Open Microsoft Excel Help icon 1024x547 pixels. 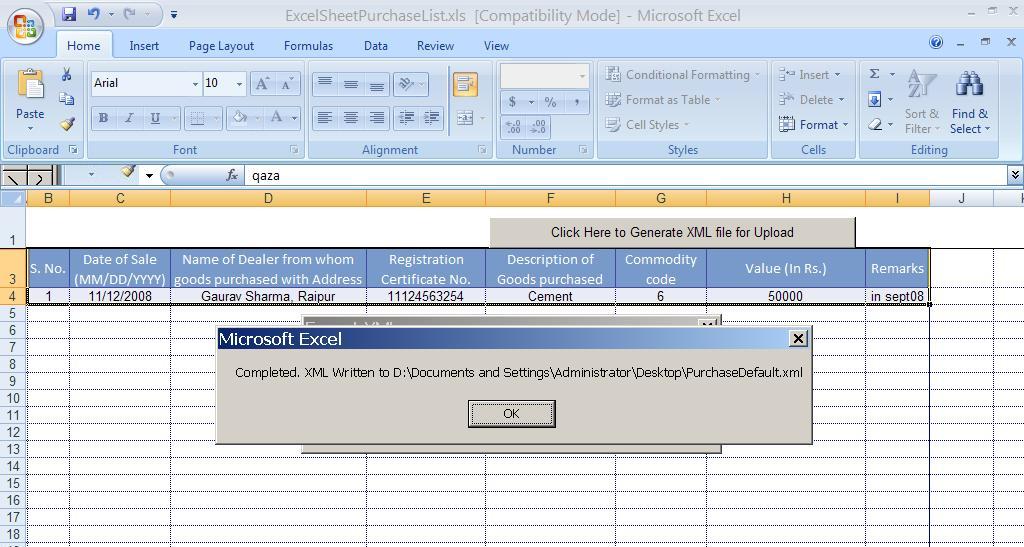936,43
